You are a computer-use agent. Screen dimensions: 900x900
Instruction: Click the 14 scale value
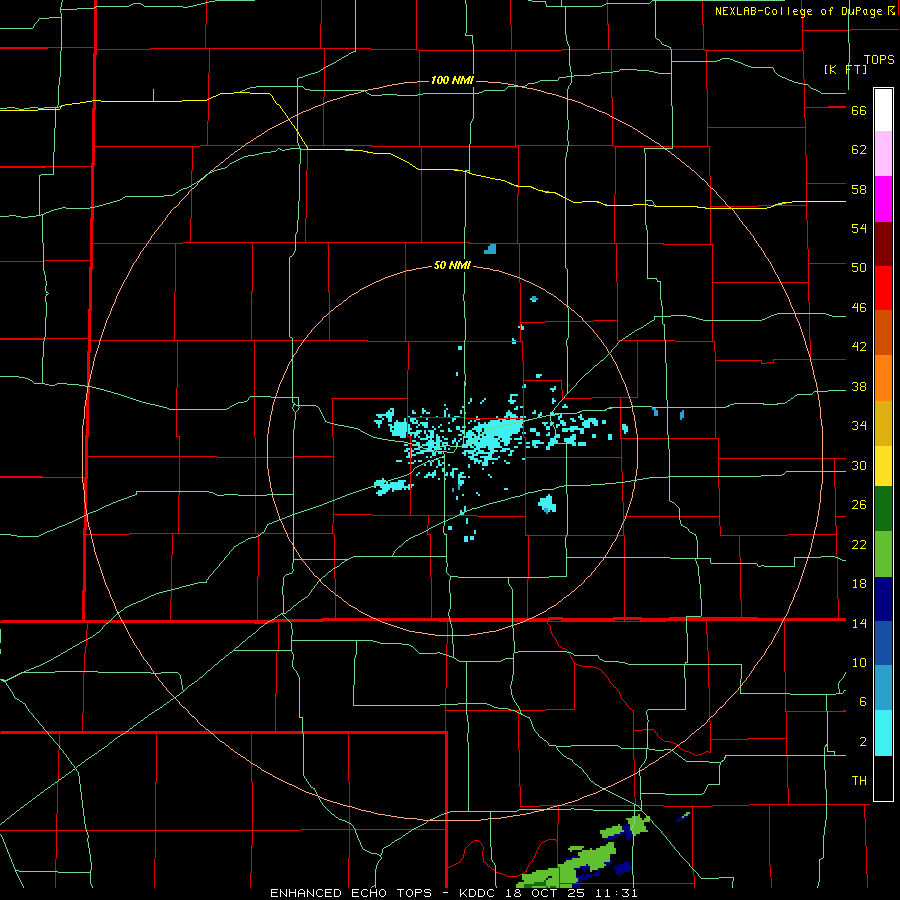pyautogui.click(x=859, y=623)
